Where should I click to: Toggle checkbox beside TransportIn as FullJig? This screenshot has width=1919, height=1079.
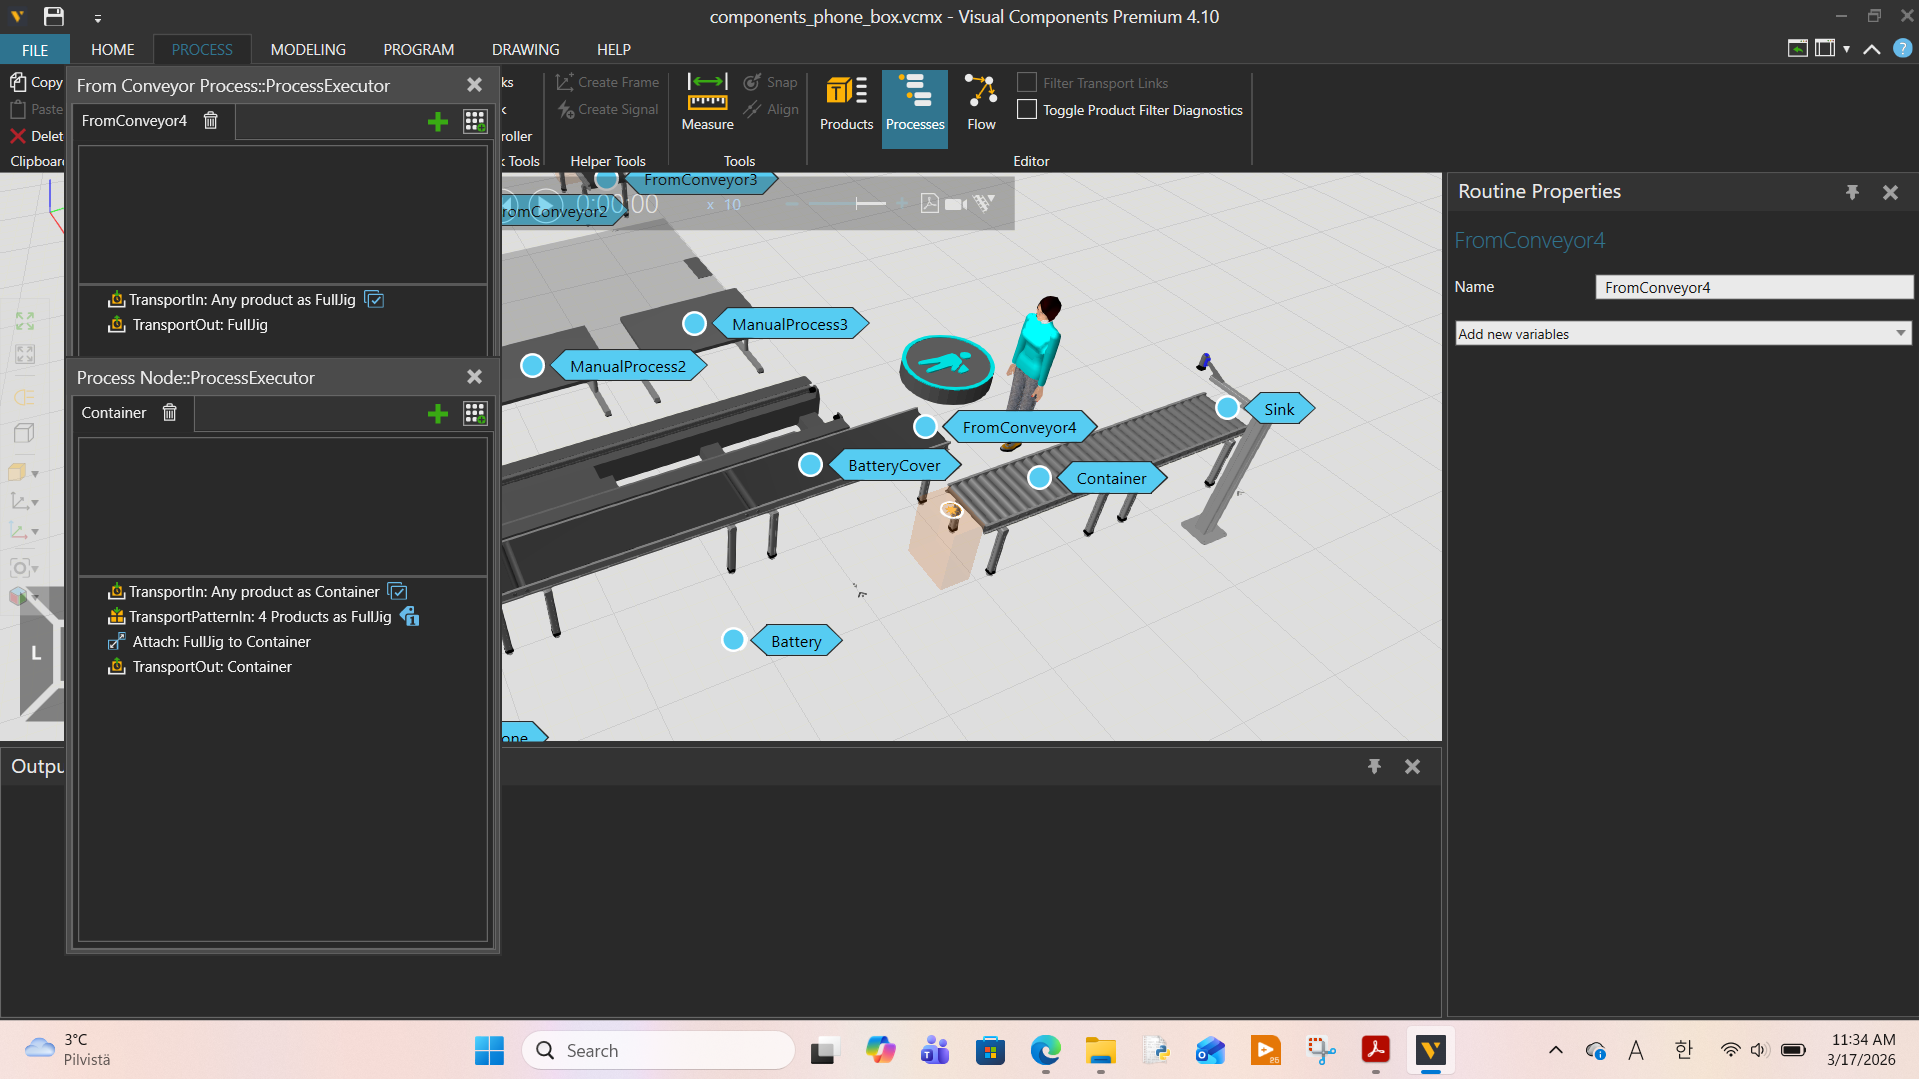pos(374,300)
